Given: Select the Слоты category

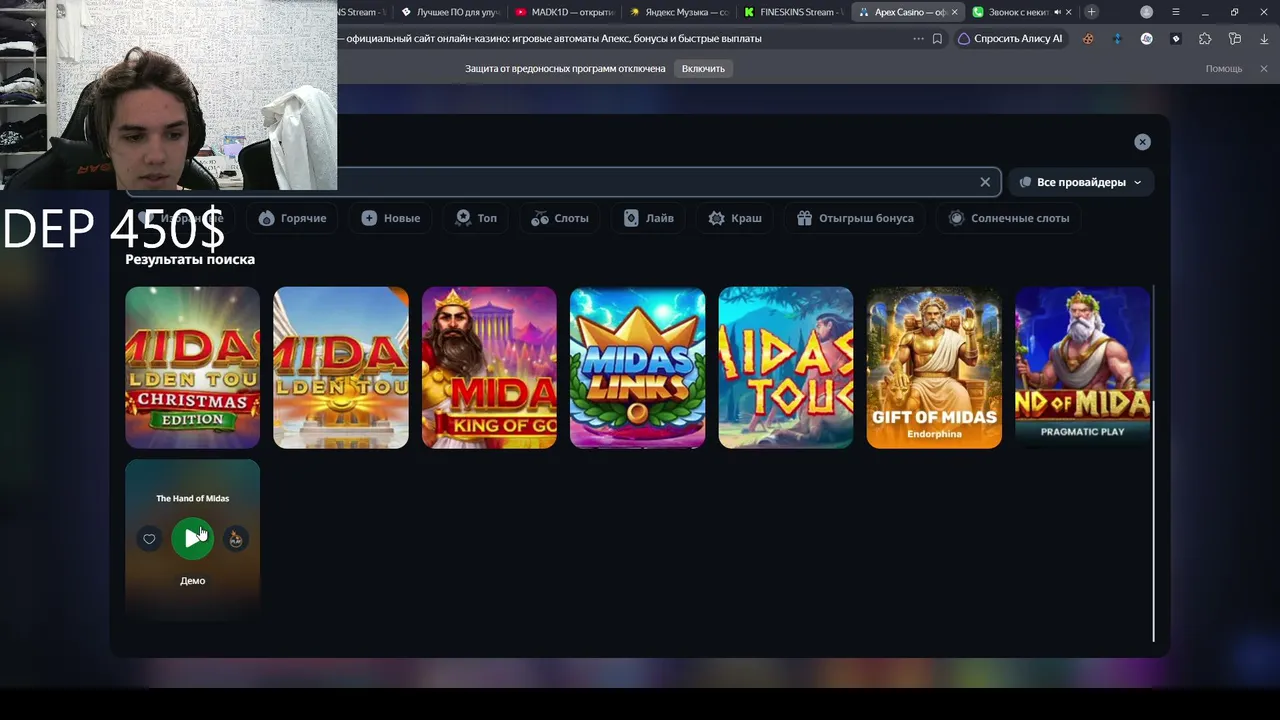Looking at the screenshot, I should [x=560, y=218].
